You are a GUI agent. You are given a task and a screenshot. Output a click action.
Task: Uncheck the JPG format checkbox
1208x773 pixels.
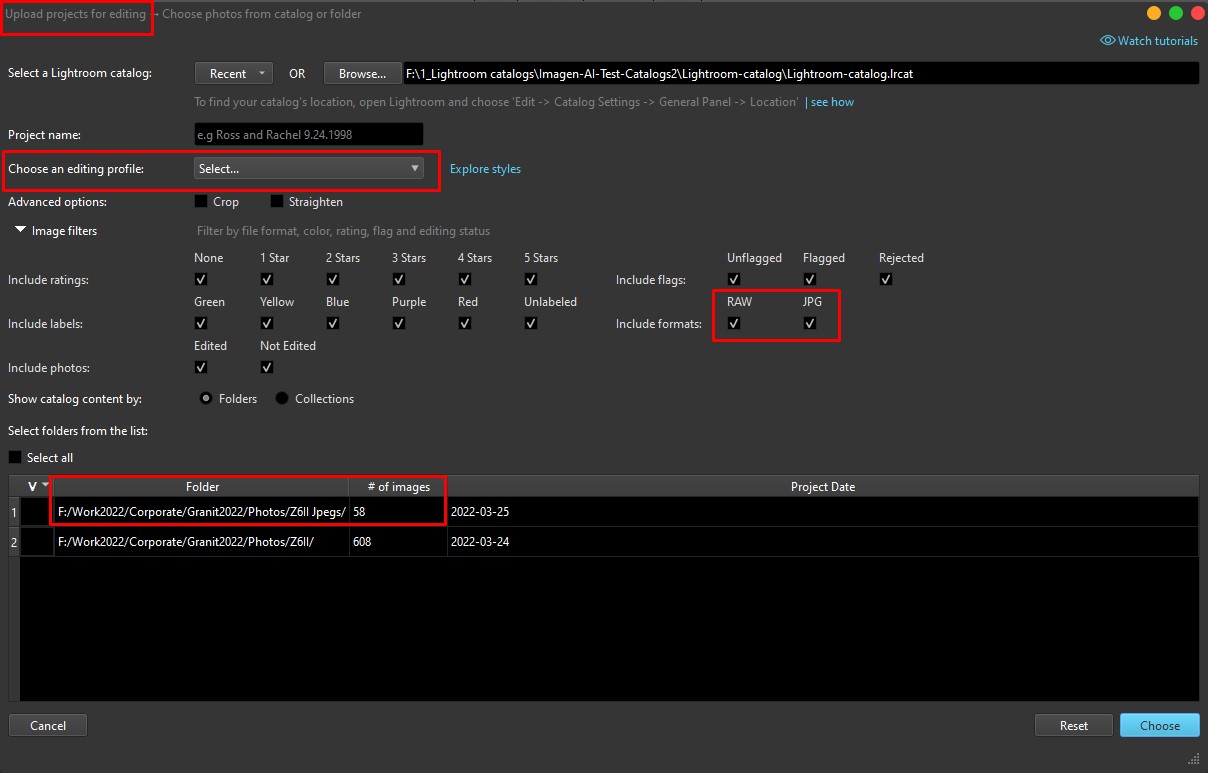point(810,324)
